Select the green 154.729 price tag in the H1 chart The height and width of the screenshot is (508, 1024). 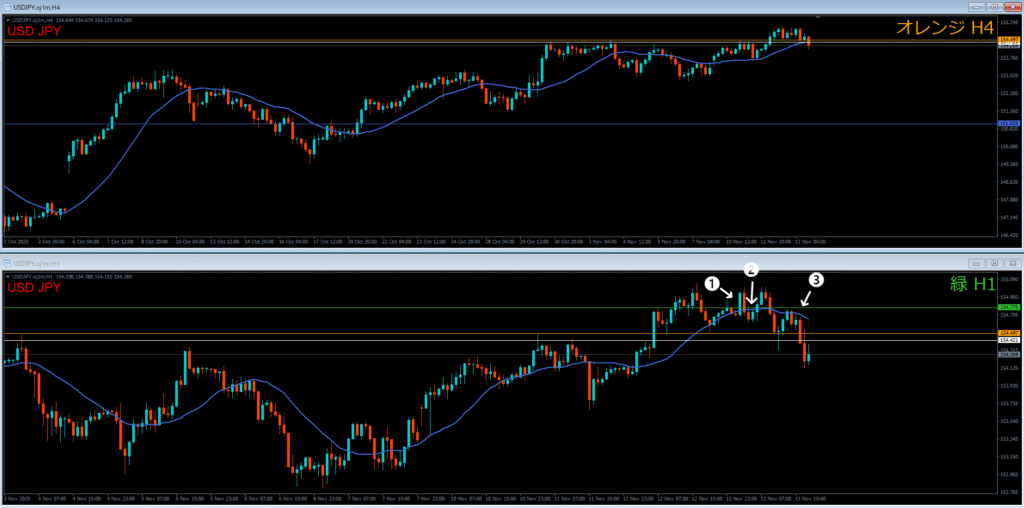click(1009, 307)
